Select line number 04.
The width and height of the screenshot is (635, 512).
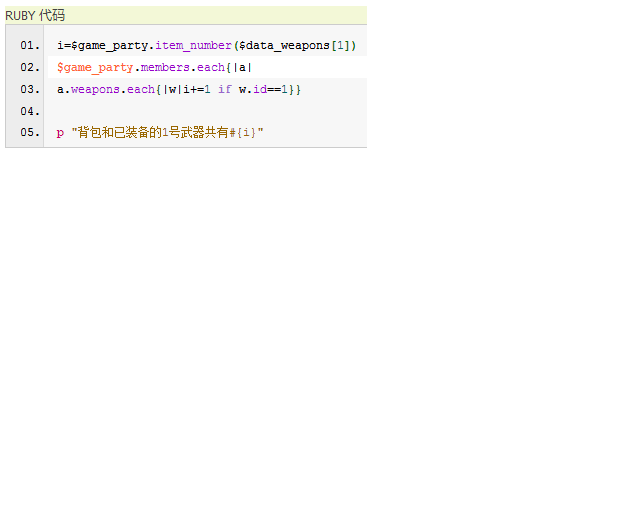click(30, 111)
